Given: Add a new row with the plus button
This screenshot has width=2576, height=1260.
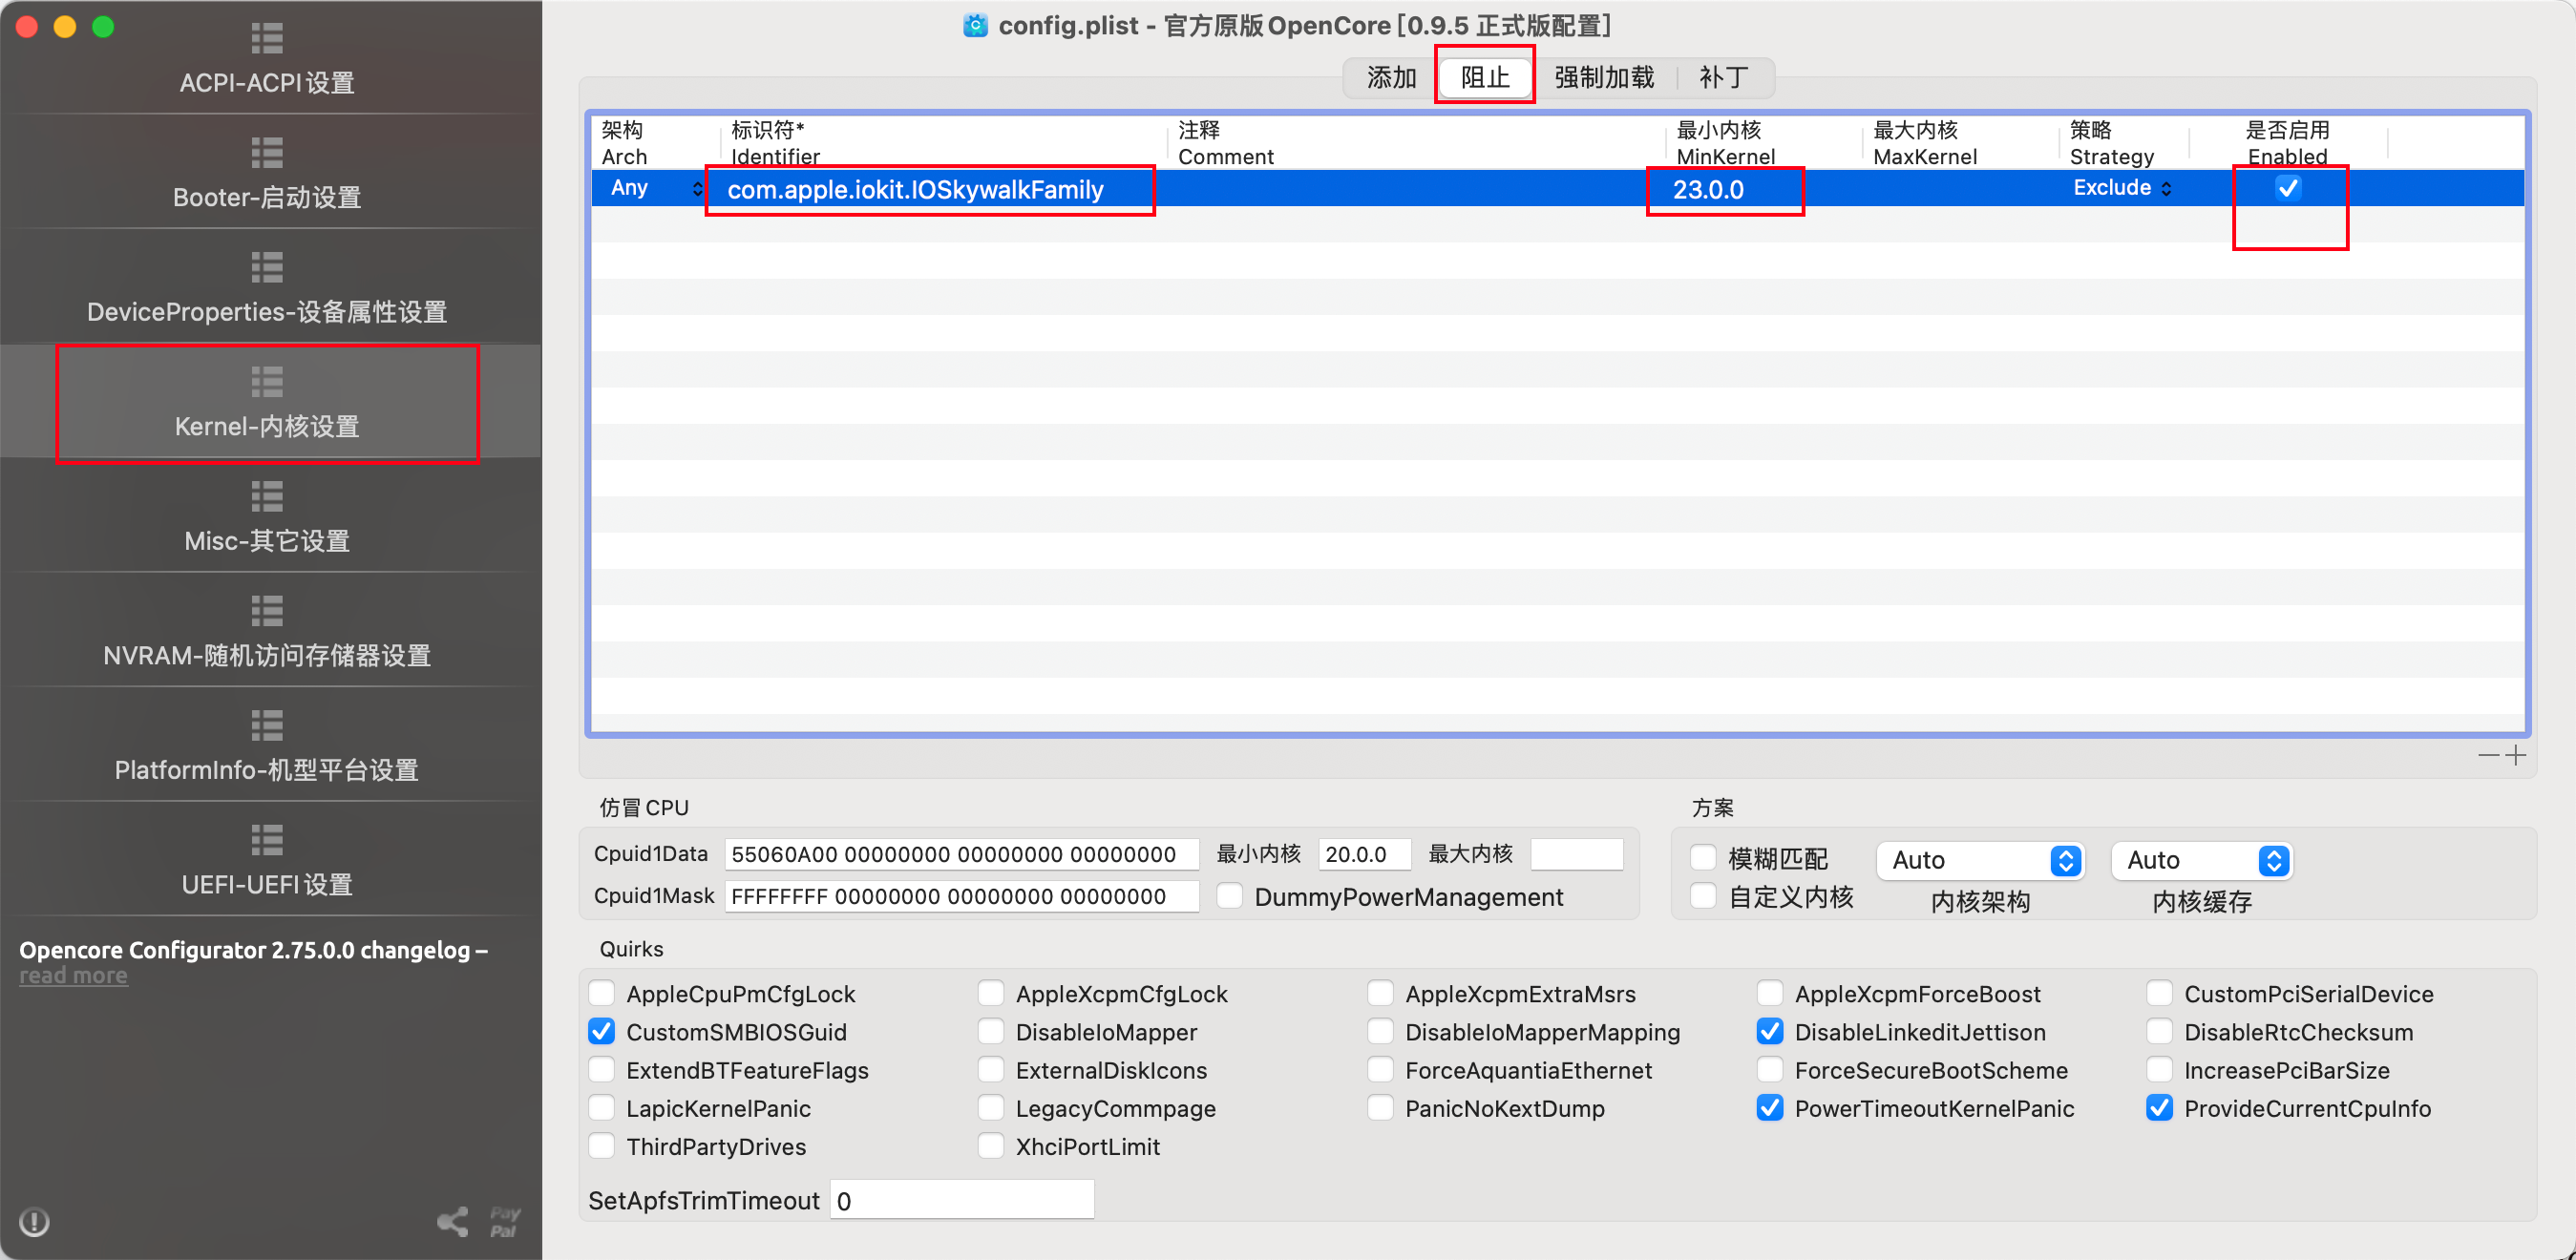Looking at the screenshot, I should 2517,756.
